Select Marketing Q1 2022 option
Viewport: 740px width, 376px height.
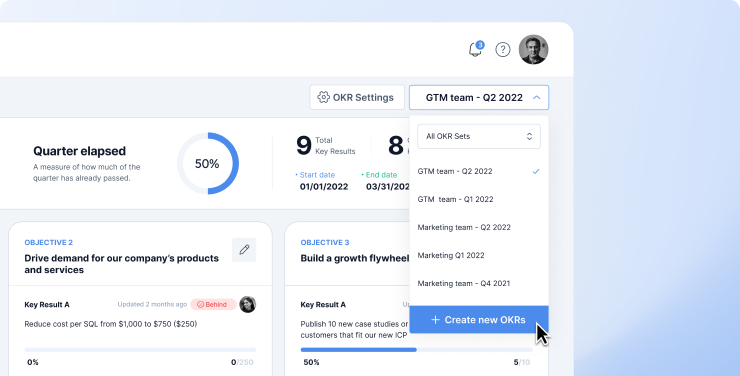479,255
